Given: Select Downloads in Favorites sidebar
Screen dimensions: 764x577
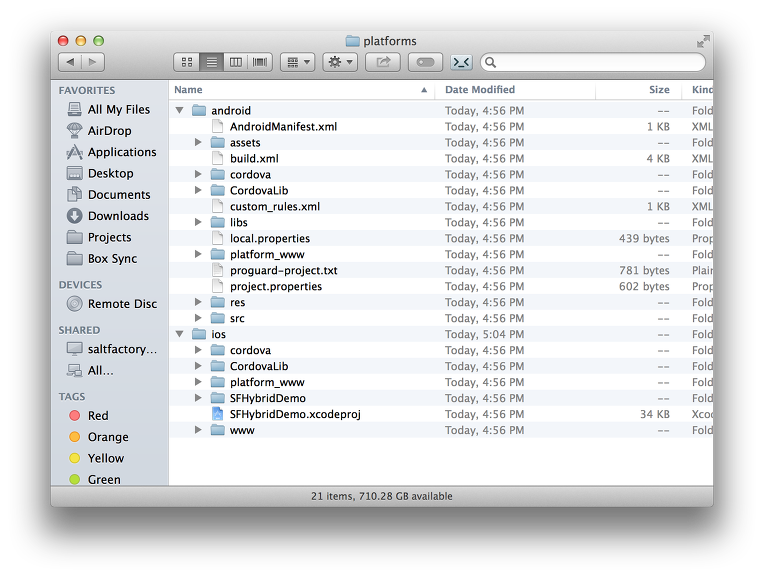Looking at the screenshot, I should [117, 216].
